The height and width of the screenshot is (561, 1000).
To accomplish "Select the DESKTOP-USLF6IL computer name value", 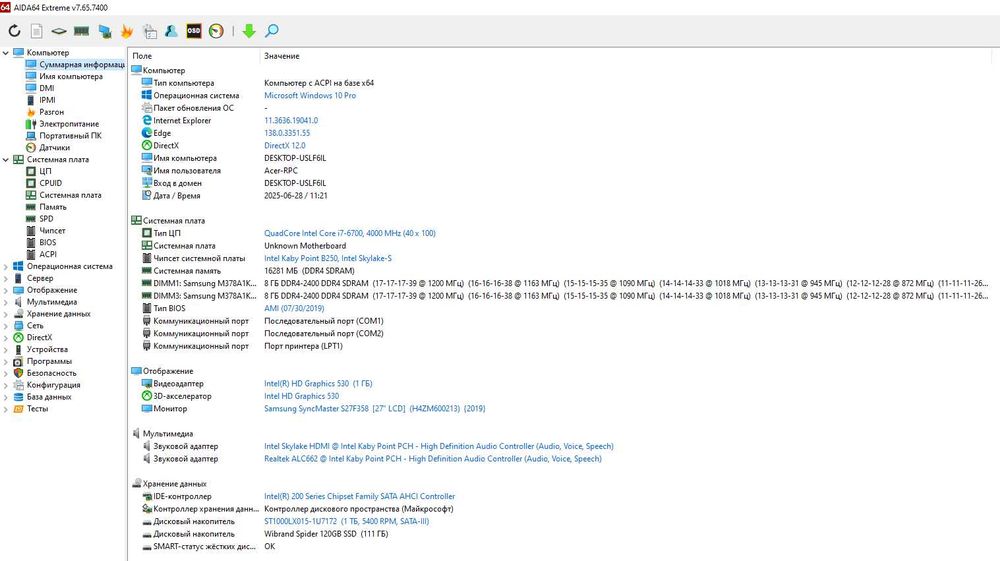I will 295,158.
